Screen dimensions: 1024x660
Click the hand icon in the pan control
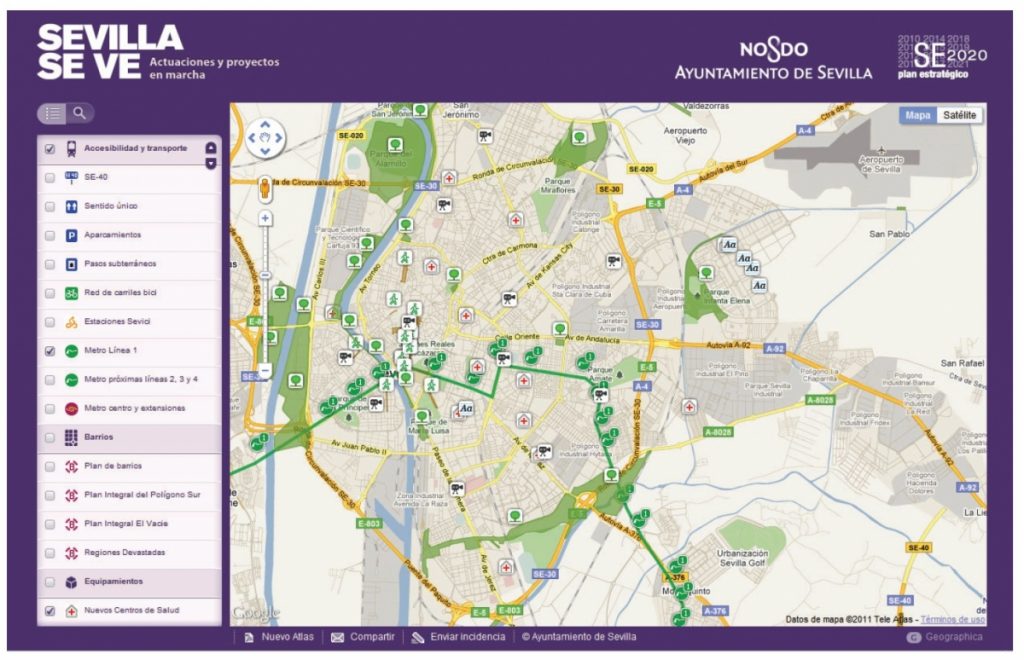265,137
